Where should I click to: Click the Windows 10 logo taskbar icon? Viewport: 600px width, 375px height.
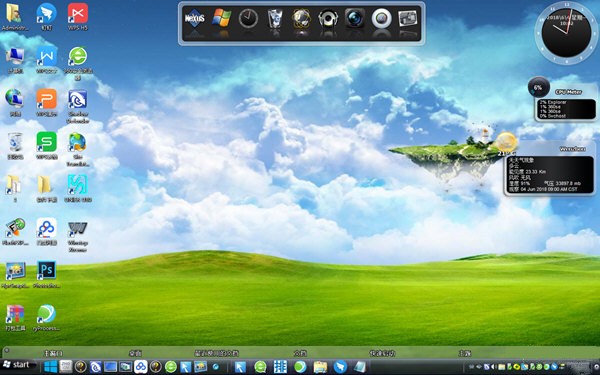coord(50,367)
